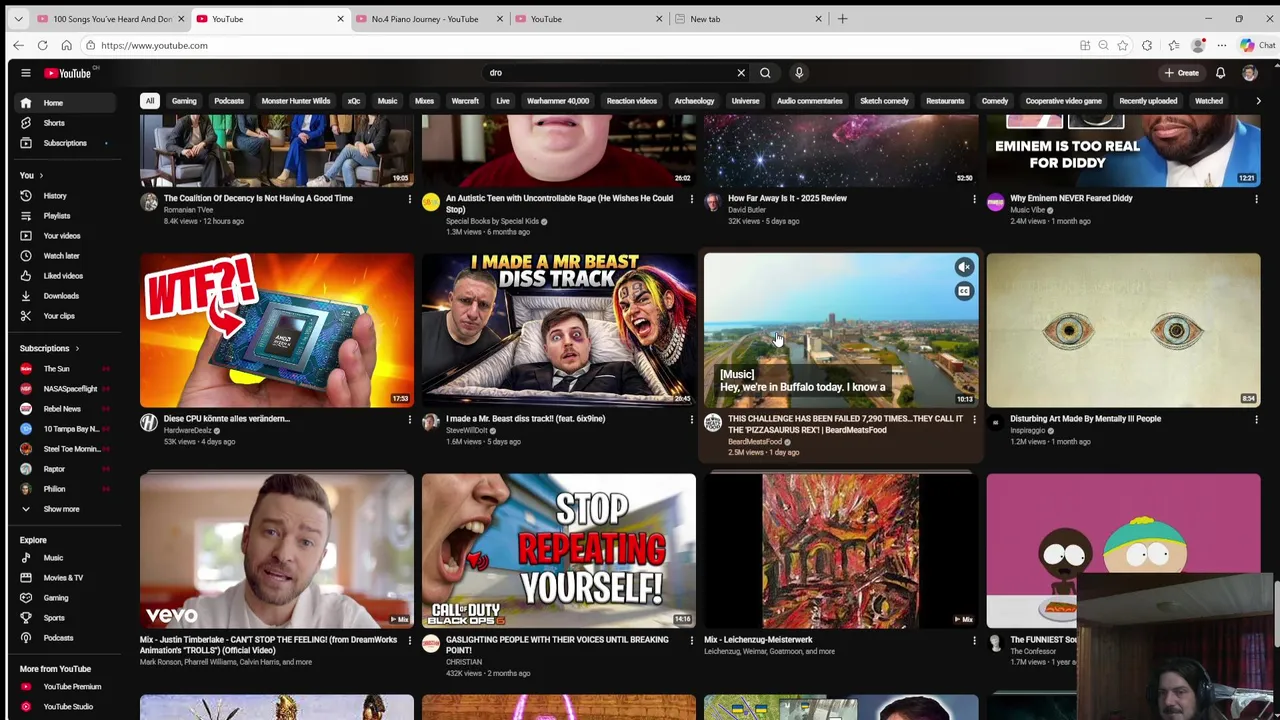1280x720 pixels.
Task: Click the YouTube search input field
Action: coord(610,73)
